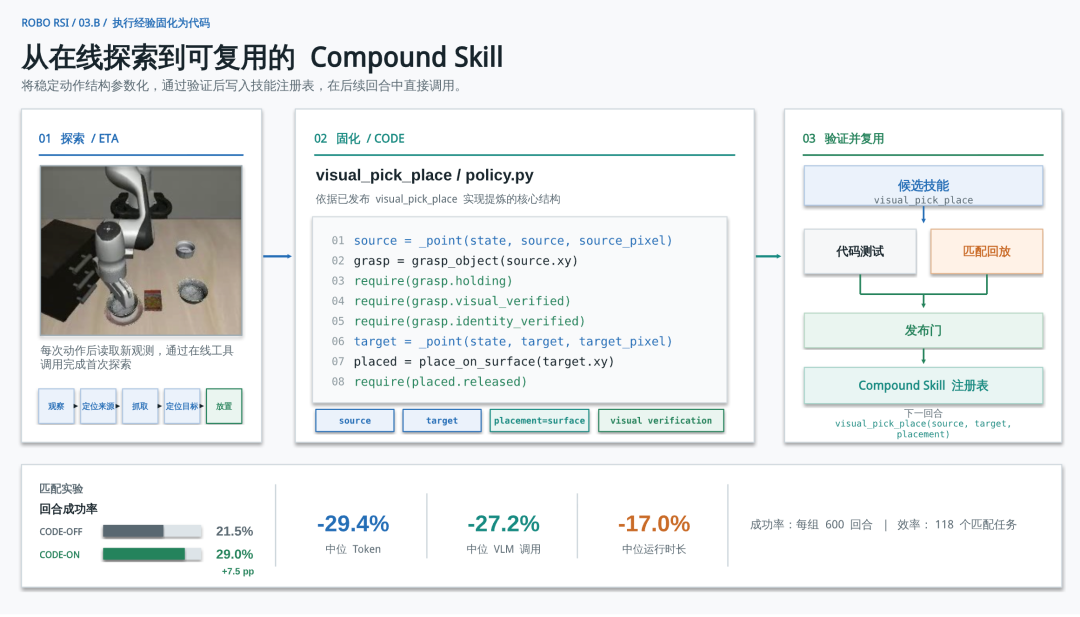
Task: Click the 代码测试 box
Action: (x=860, y=252)
